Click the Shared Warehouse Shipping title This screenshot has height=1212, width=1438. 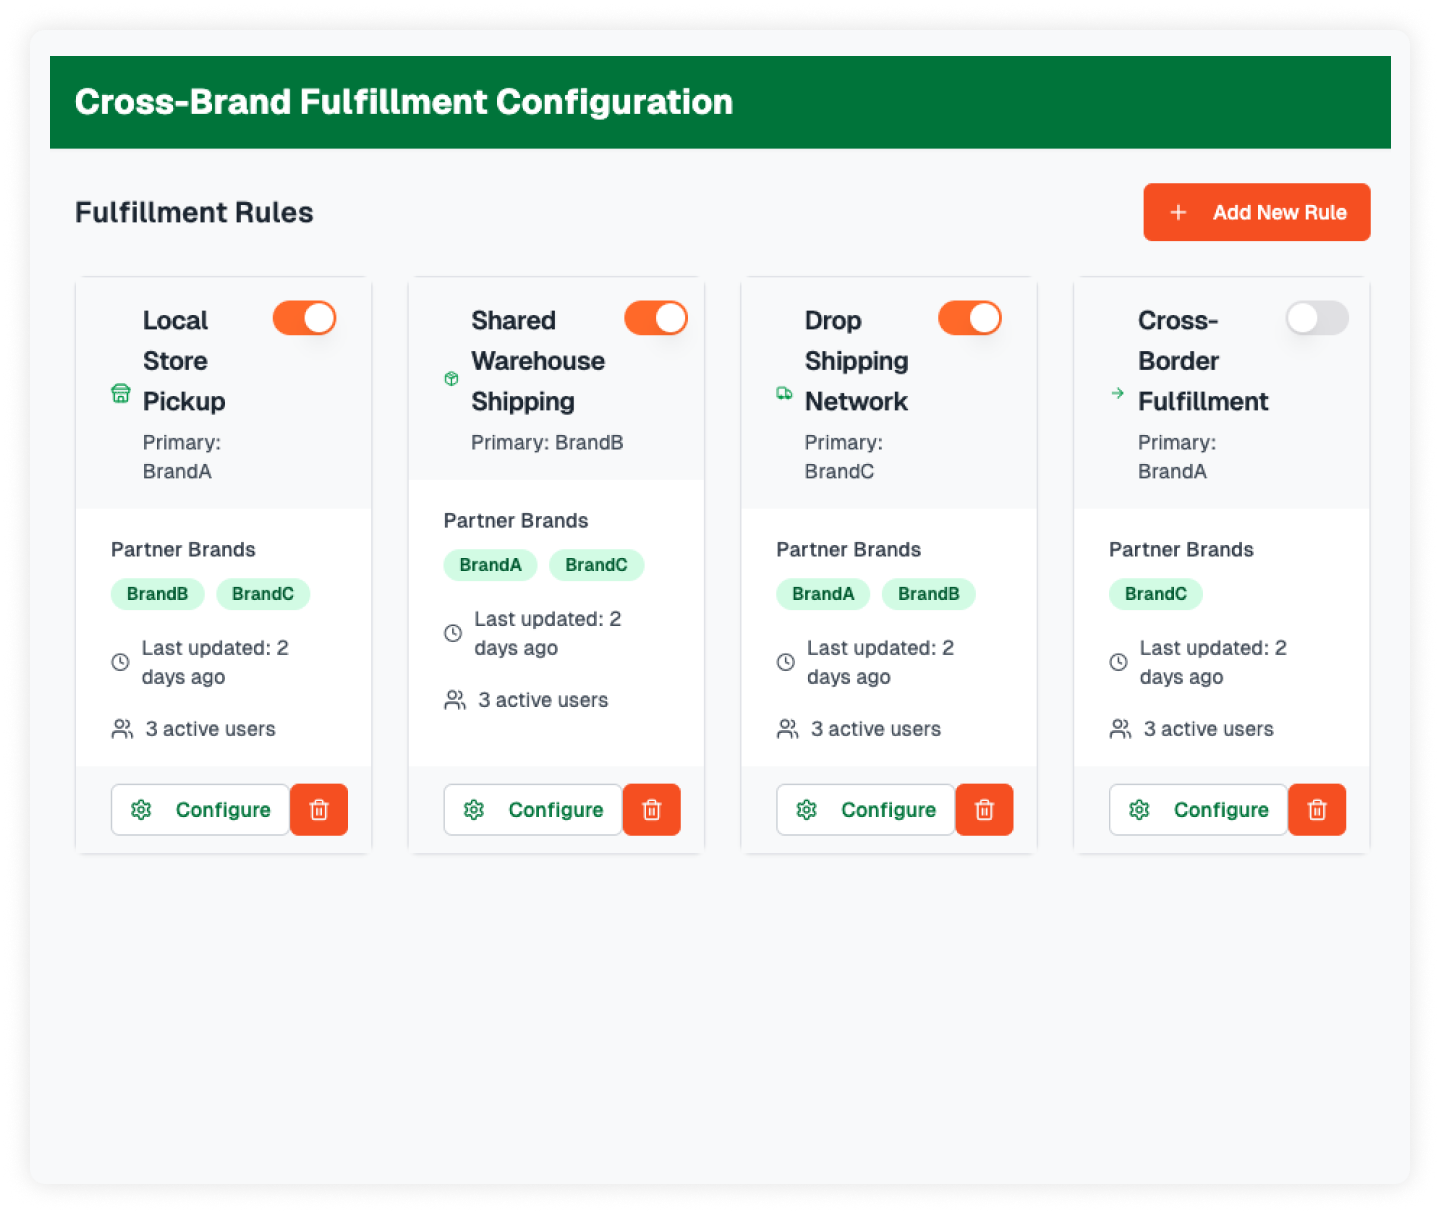point(538,361)
